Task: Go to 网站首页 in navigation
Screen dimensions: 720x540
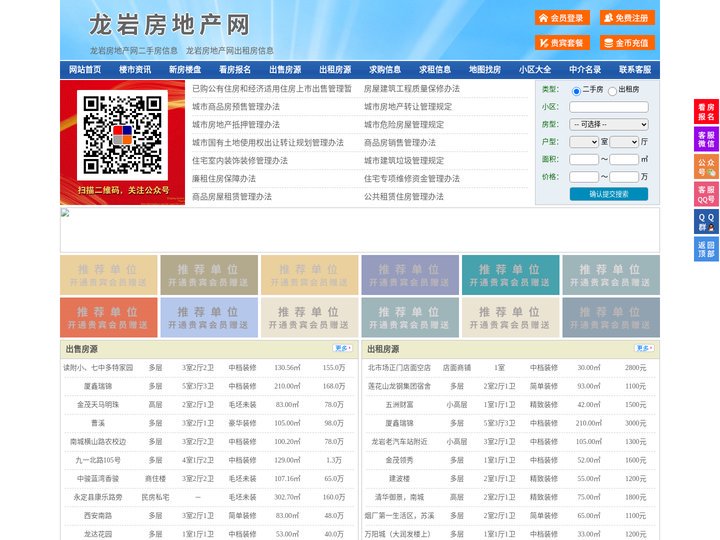Action: pyautogui.click(x=85, y=70)
